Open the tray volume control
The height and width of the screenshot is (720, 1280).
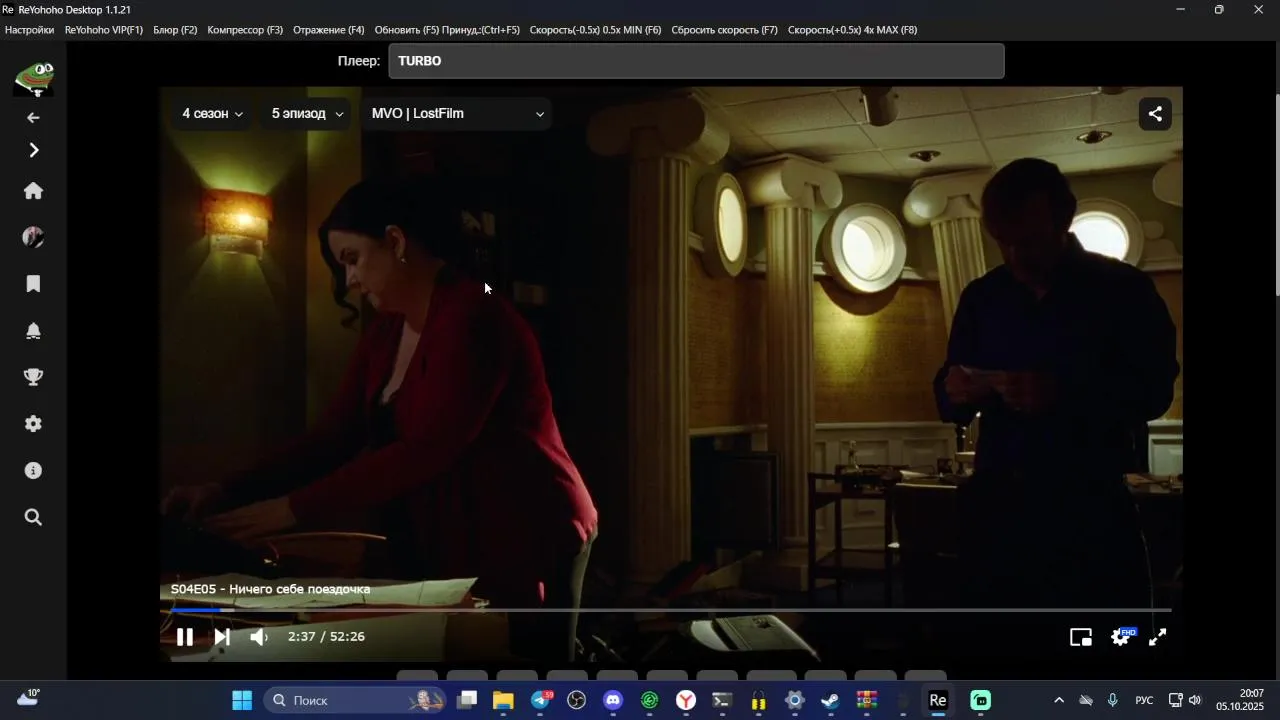(x=1195, y=700)
